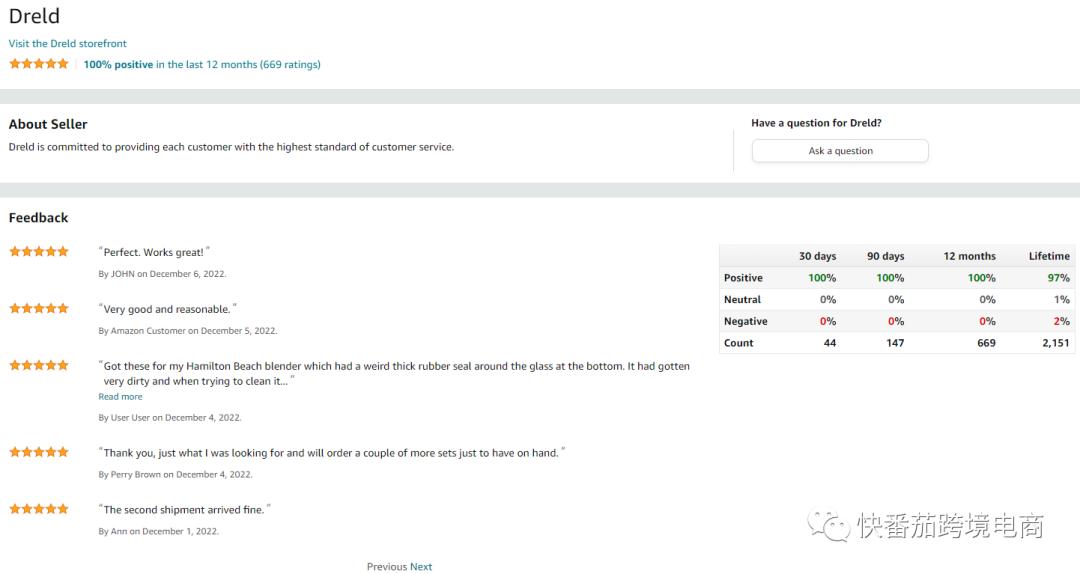Click the stars beside 'Thank you, just what' review
The image size is (1080, 574).
39,452
